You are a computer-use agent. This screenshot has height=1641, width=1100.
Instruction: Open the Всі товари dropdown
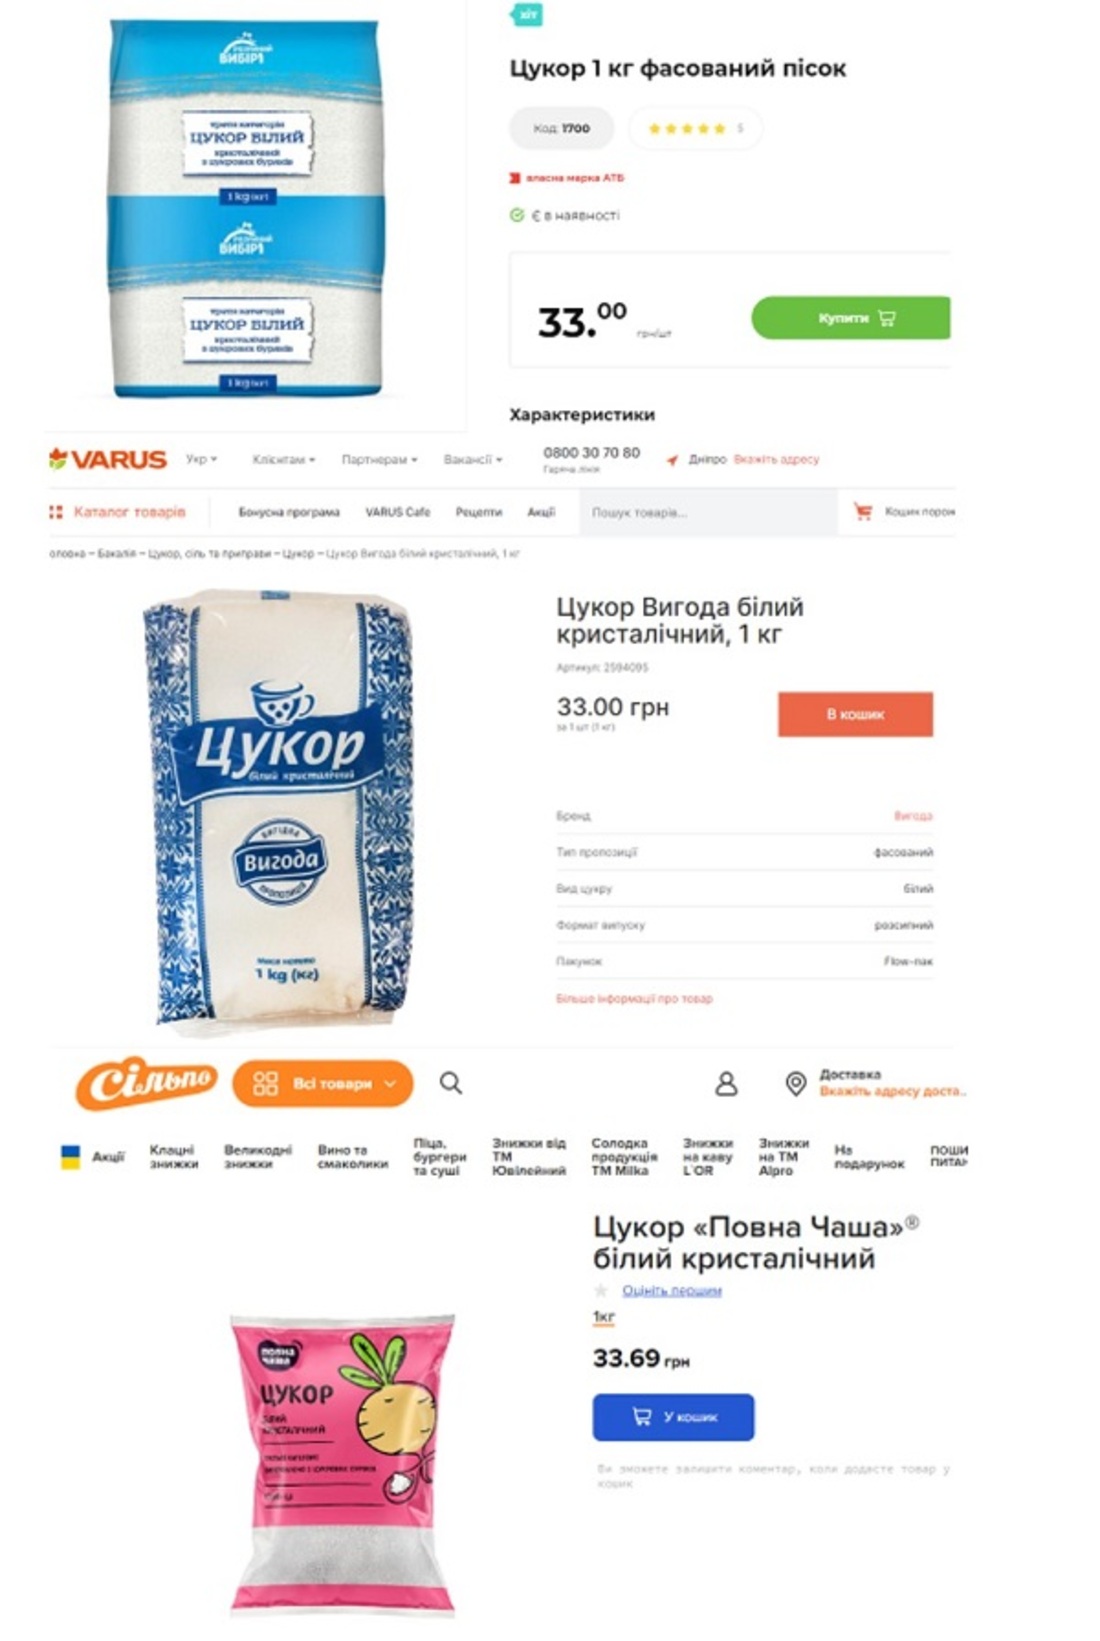tap(323, 1083)
